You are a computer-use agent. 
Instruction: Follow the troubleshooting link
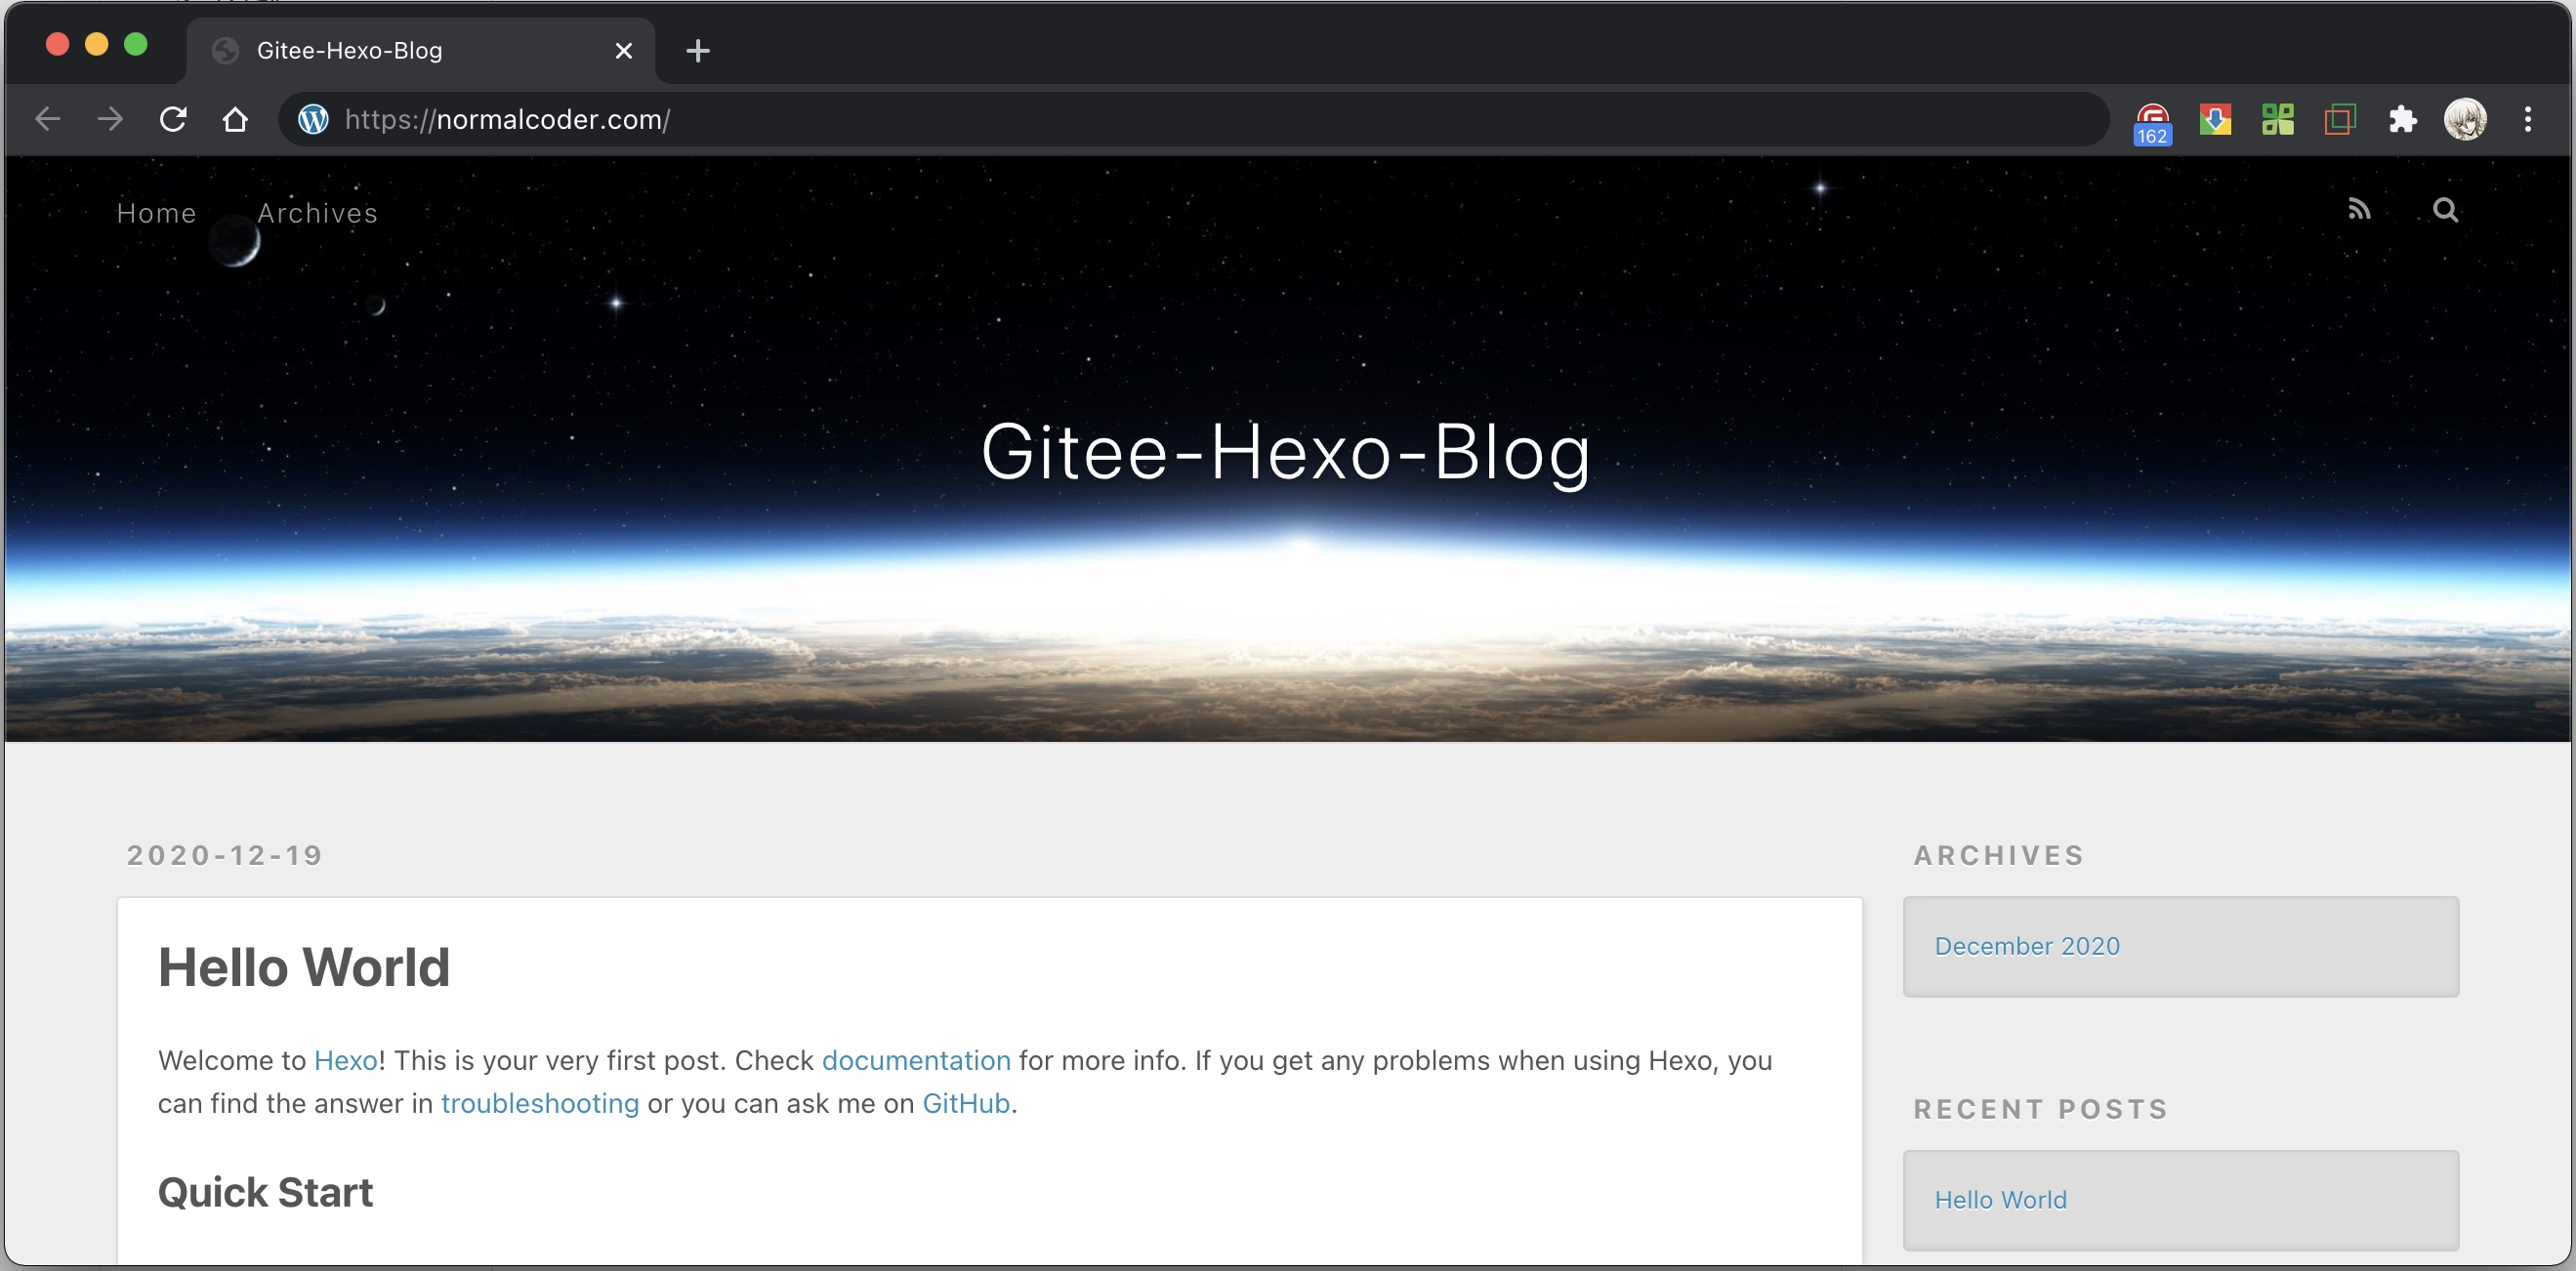(x=539, y=1103)
